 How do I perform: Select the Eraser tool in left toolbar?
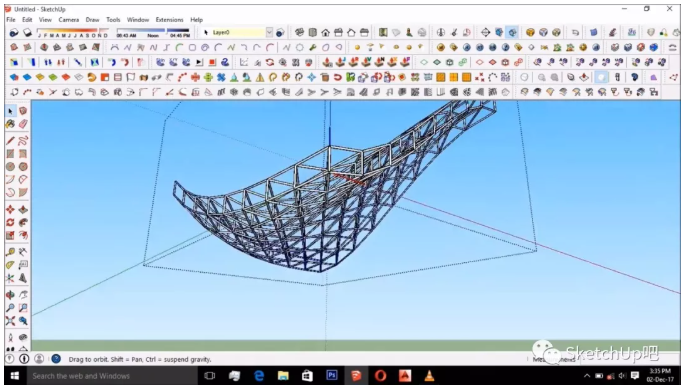[23, 124]
